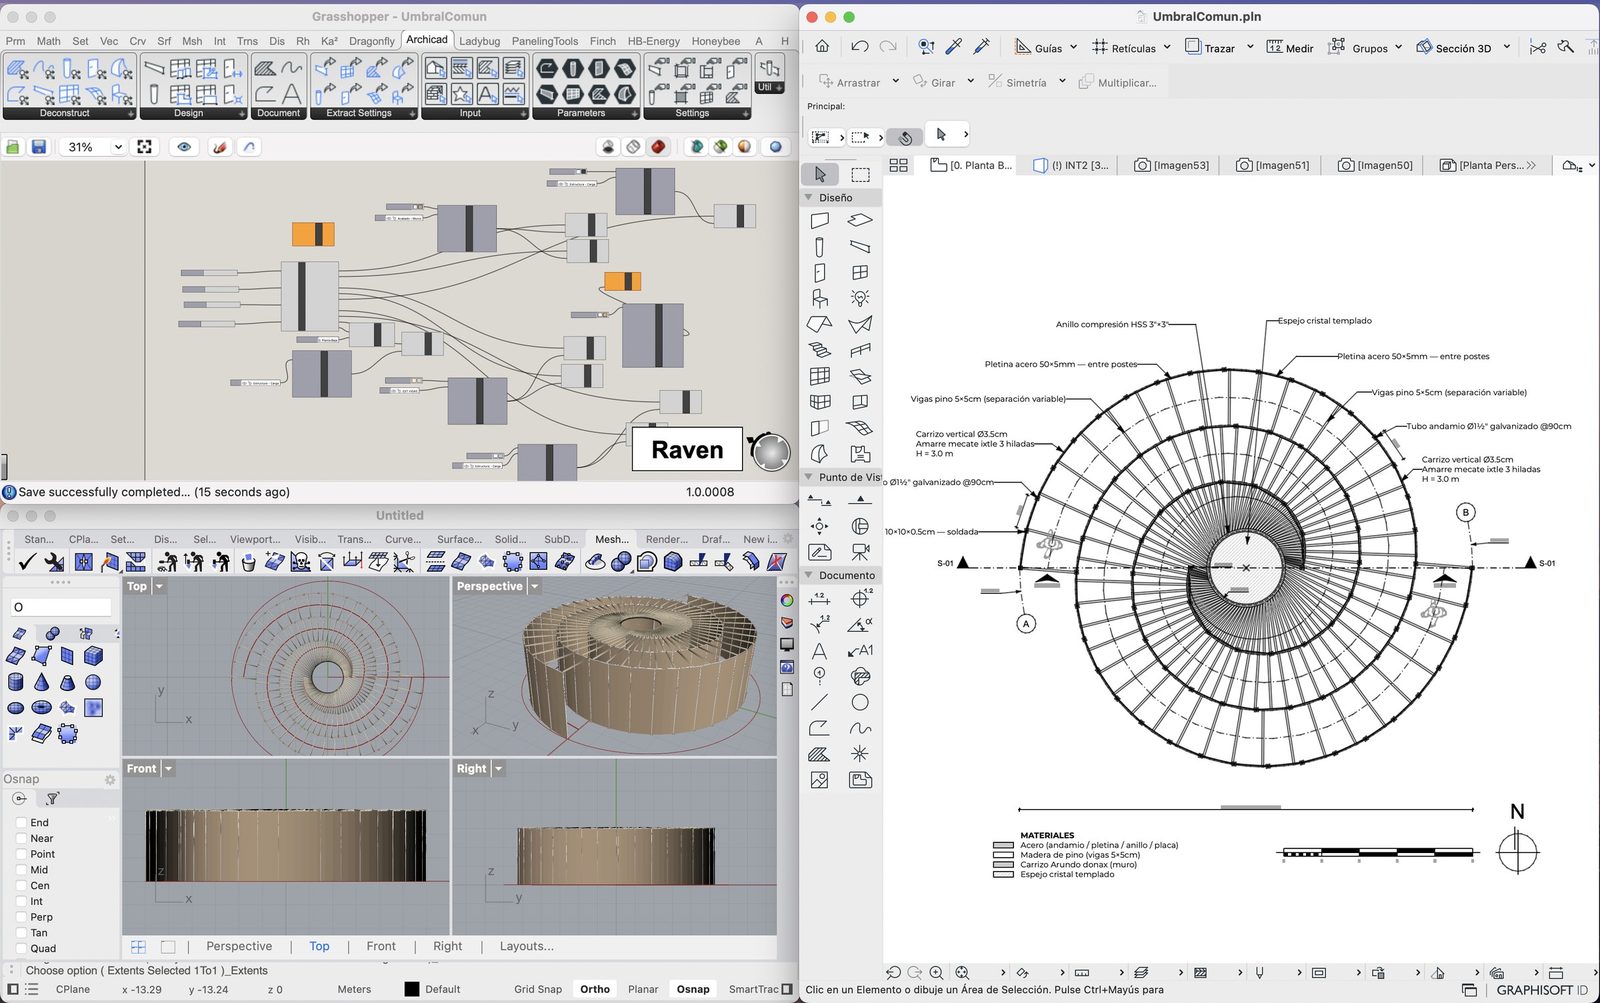Viewport: 1600px width, 1003px height.
Task: Enable the Point osnap checkbox
Action: pyautogui.click(x=21, y=855)
